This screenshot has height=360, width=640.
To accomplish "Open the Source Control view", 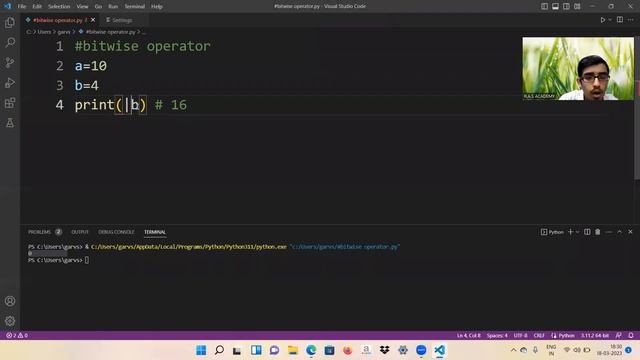I will pos(10,62).
